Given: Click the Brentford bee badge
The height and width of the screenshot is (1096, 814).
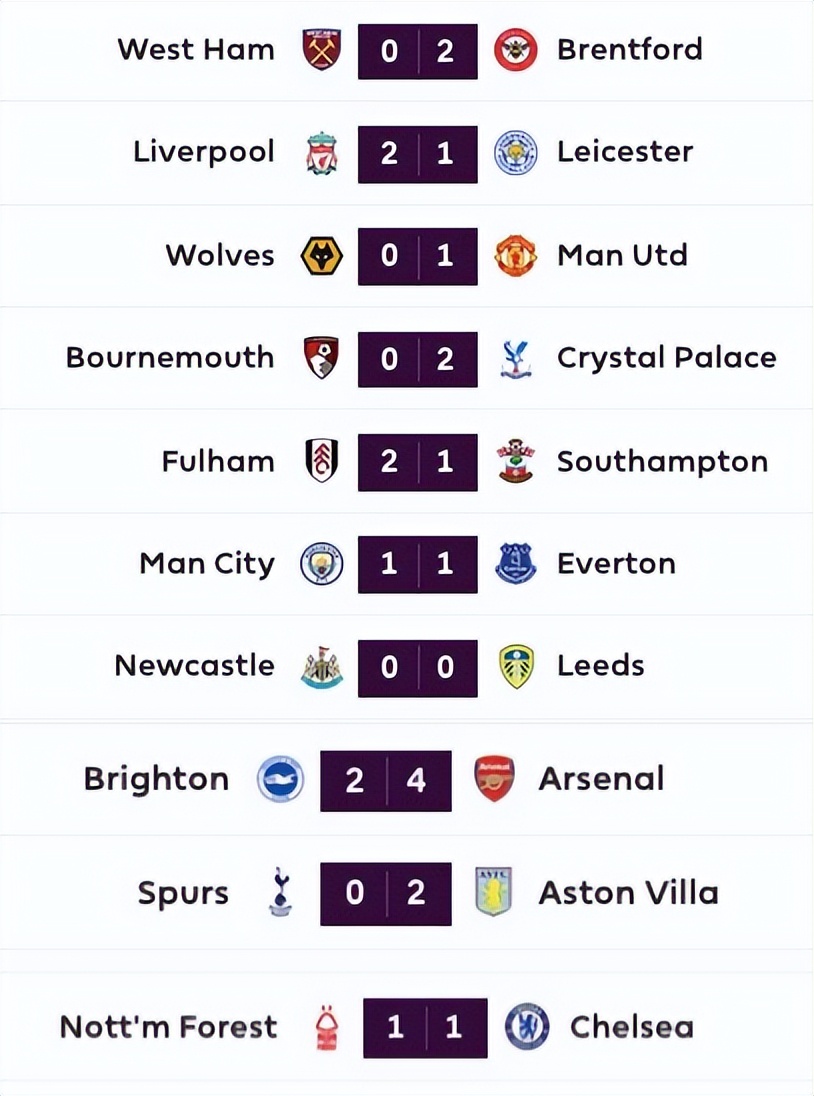Looking at the screenshot, I should coord(515,50).
